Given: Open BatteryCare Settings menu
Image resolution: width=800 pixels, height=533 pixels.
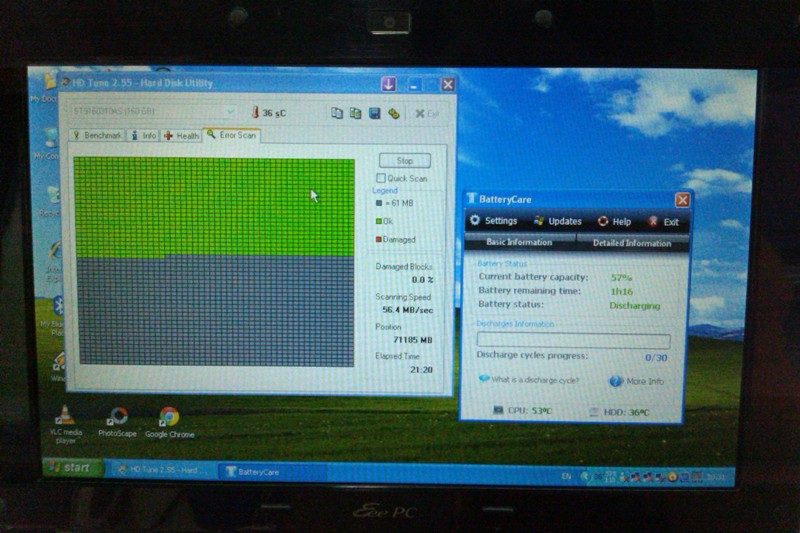Looking at the screenshot, I should point(494,221).
